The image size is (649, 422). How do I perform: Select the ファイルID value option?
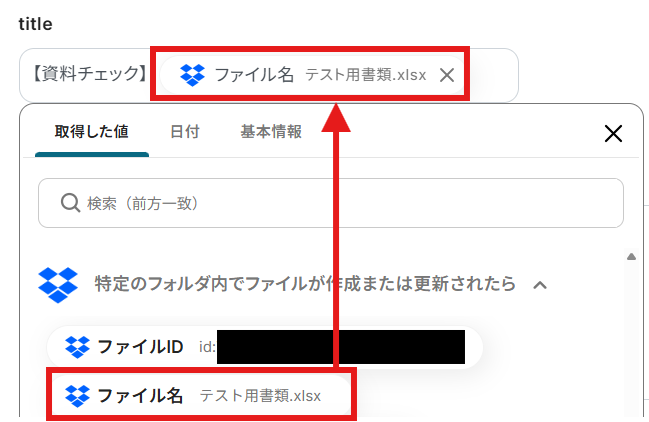tap(265, 347)
